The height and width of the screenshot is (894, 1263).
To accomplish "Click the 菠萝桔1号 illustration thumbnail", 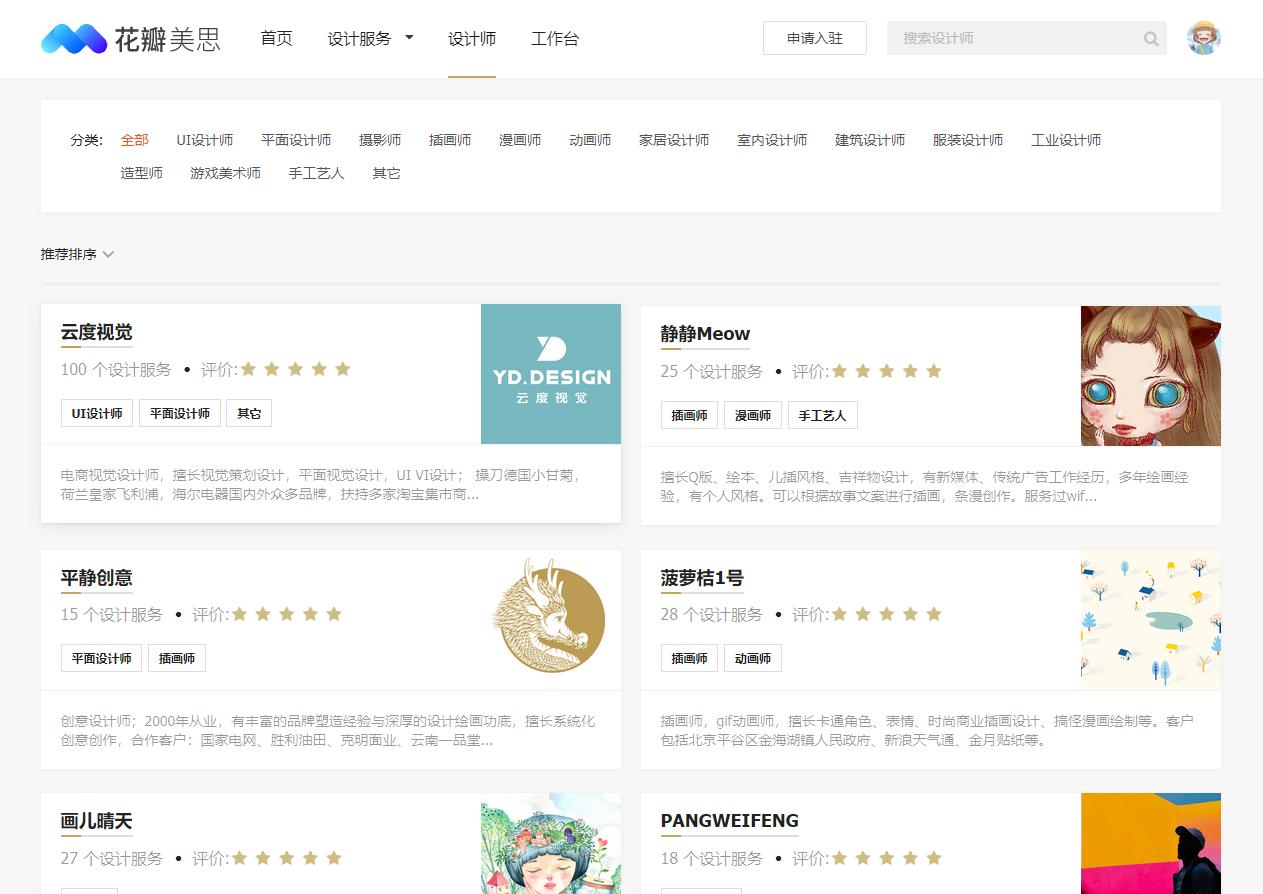I will [1151, 619].
